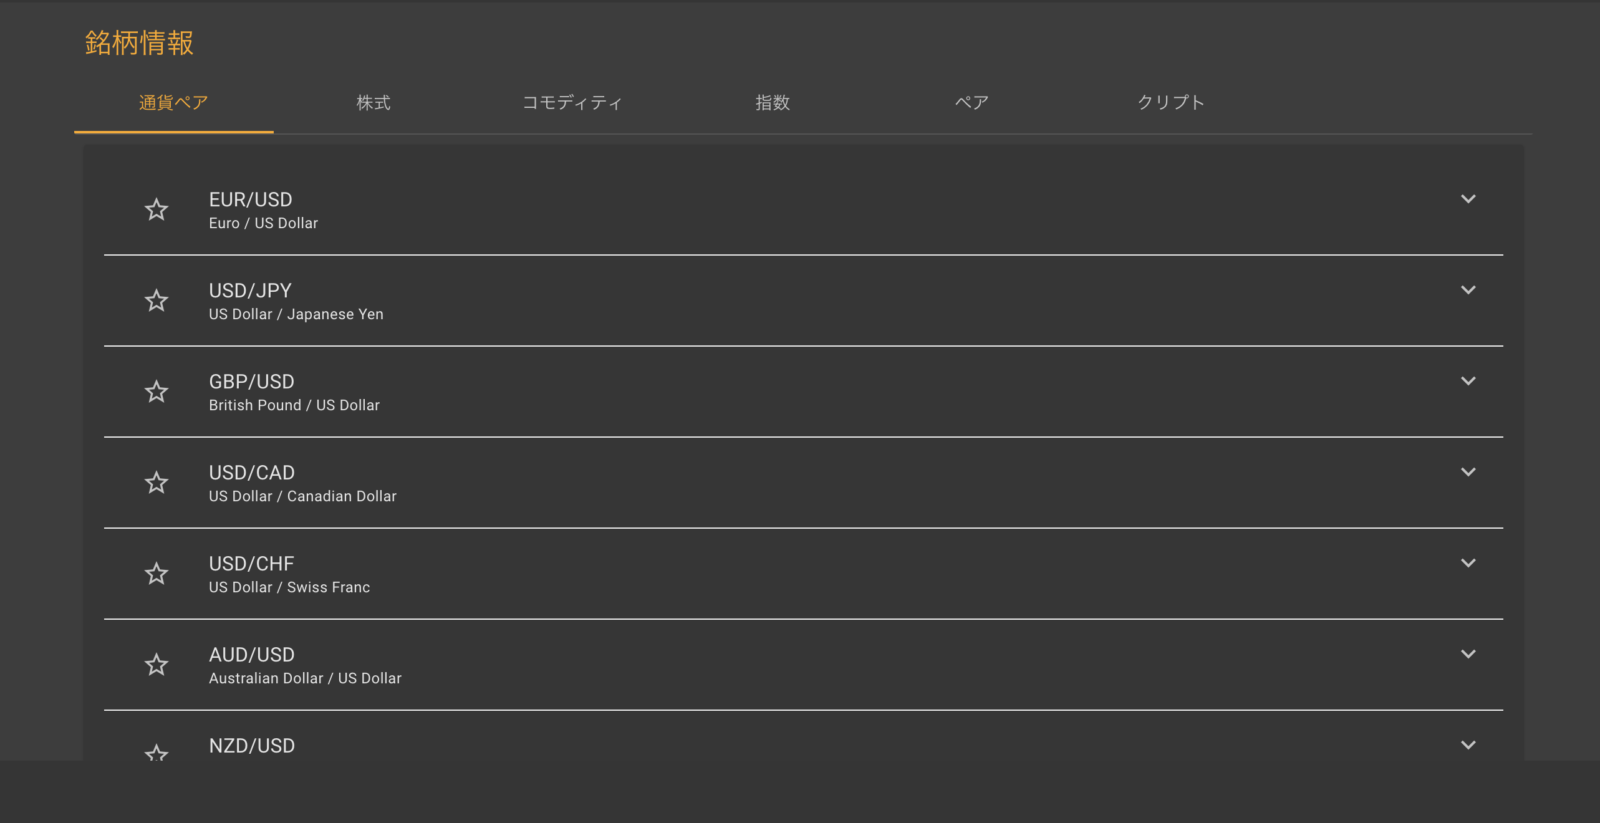Click the 銘柄情報 page heading
The image size is (1600, 823).
[x=139, y=43]
